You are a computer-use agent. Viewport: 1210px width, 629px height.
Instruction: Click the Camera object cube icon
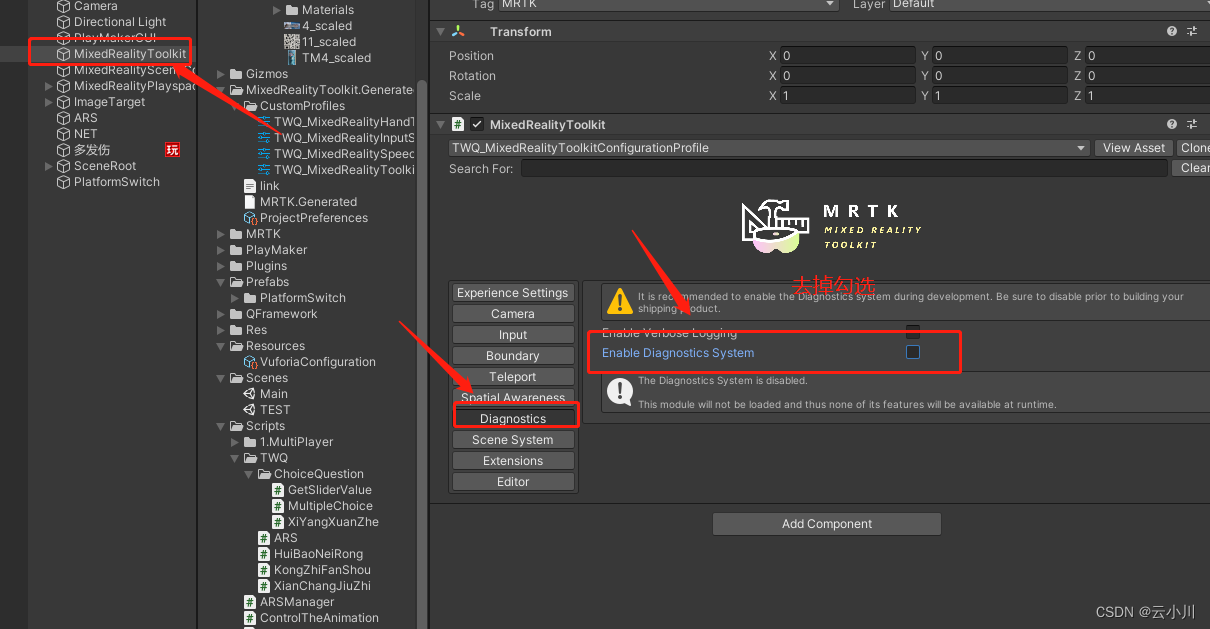click(x=63, y=6)
